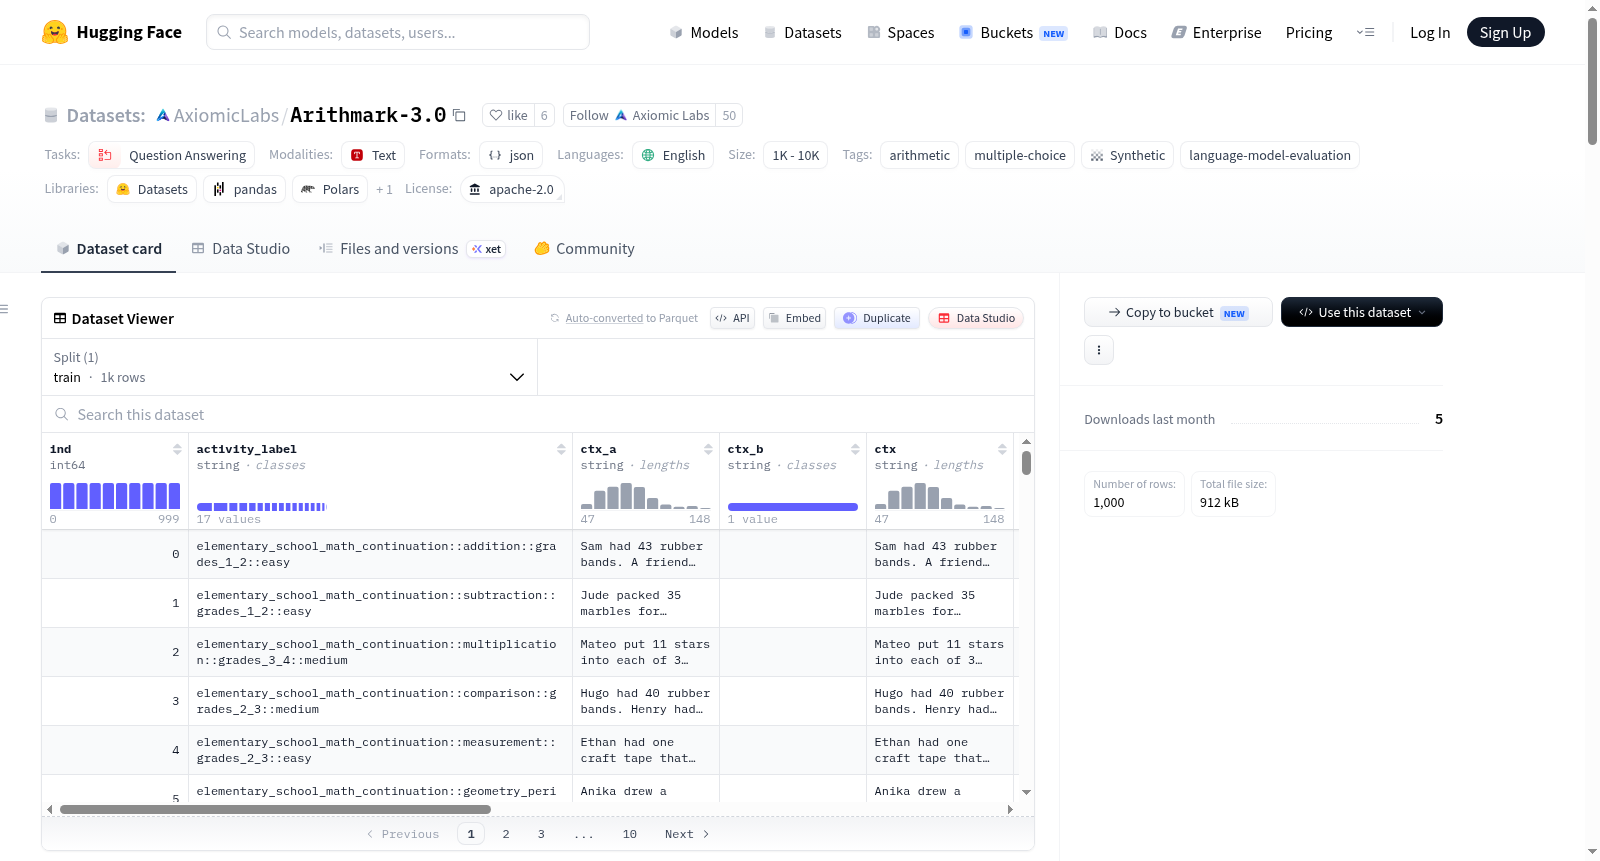The image size is (1600, 861).
Task: Click the heart like button
Action: click(x=508, y=115)
